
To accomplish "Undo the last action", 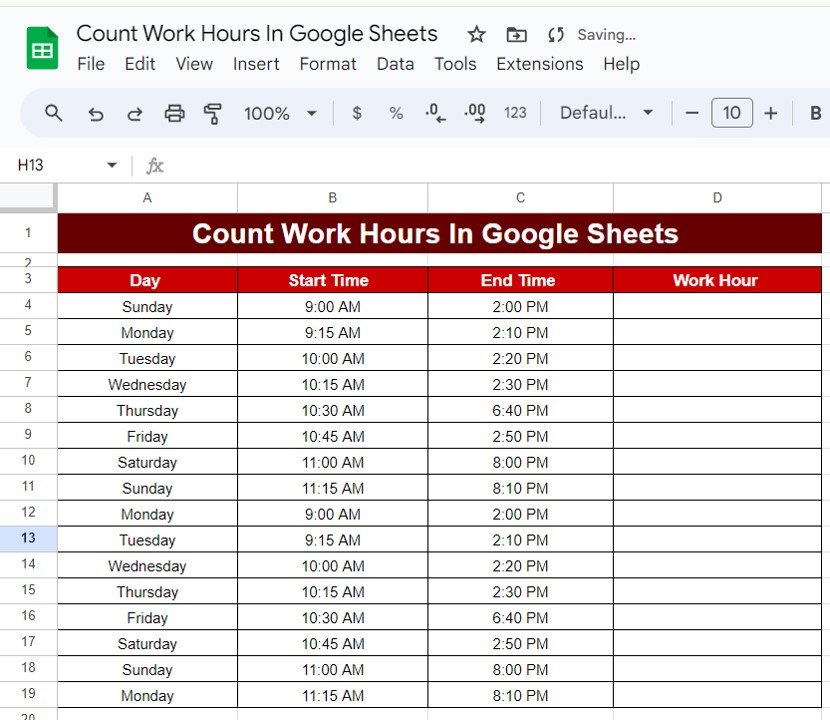I will [95, 113].
